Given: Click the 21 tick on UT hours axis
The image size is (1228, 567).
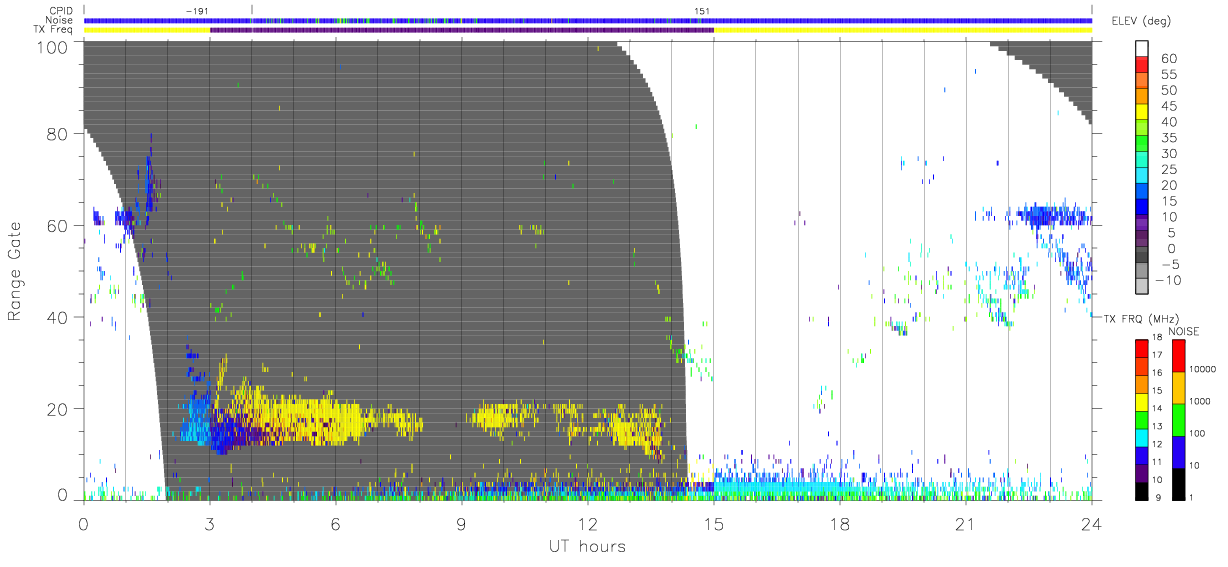Looking at the screenshot, I should pos(965,523).
